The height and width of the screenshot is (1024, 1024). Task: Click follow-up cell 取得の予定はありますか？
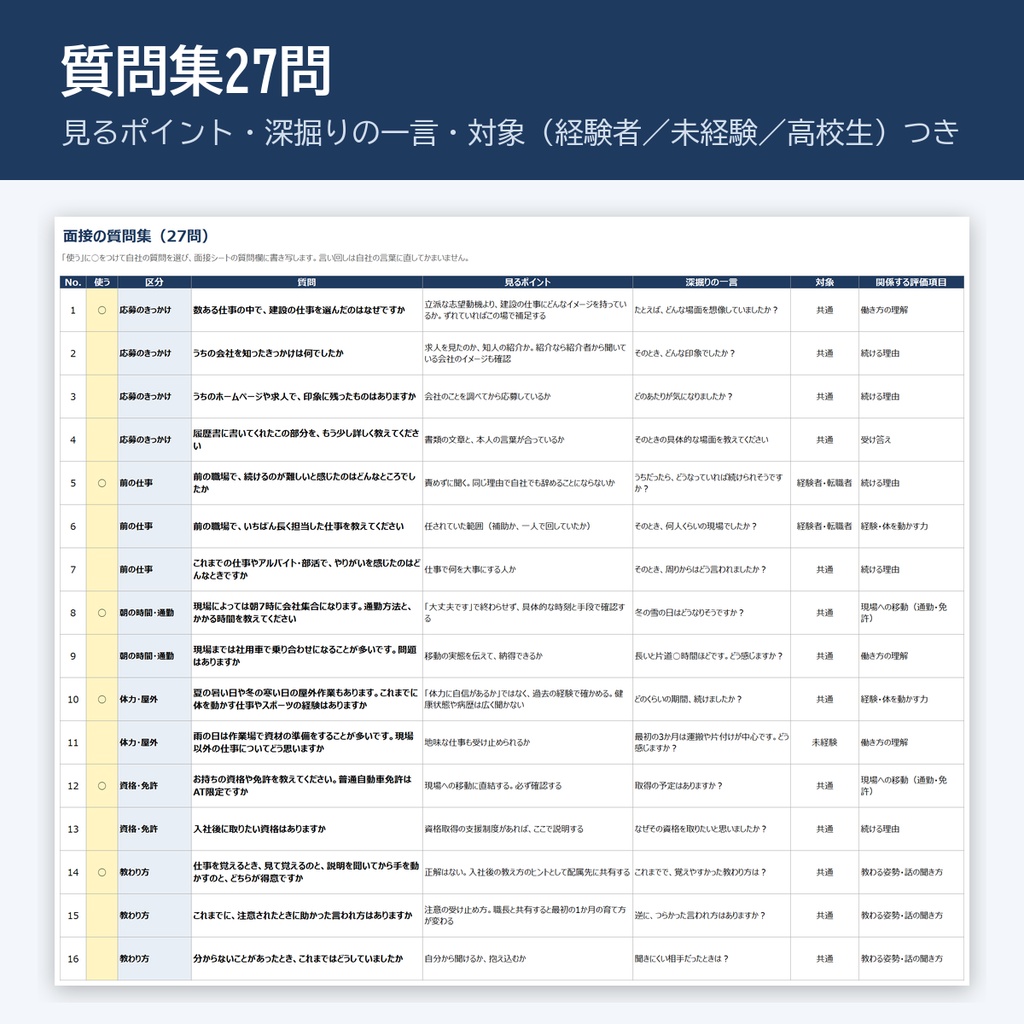(711, 786)
